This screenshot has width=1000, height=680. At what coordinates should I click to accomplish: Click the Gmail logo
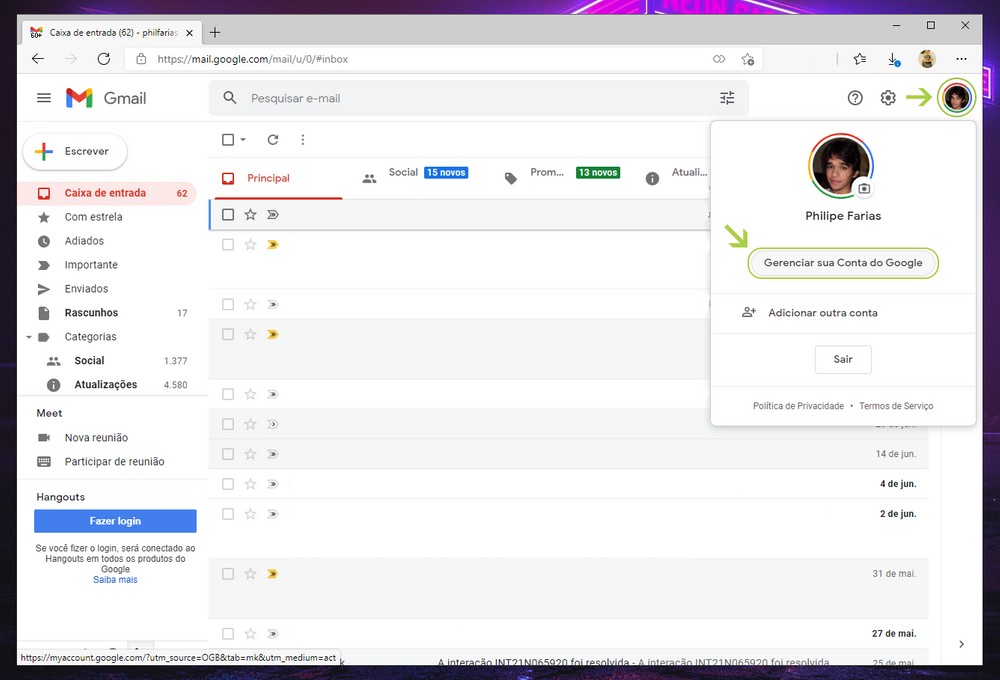click(x=106, y=98)
